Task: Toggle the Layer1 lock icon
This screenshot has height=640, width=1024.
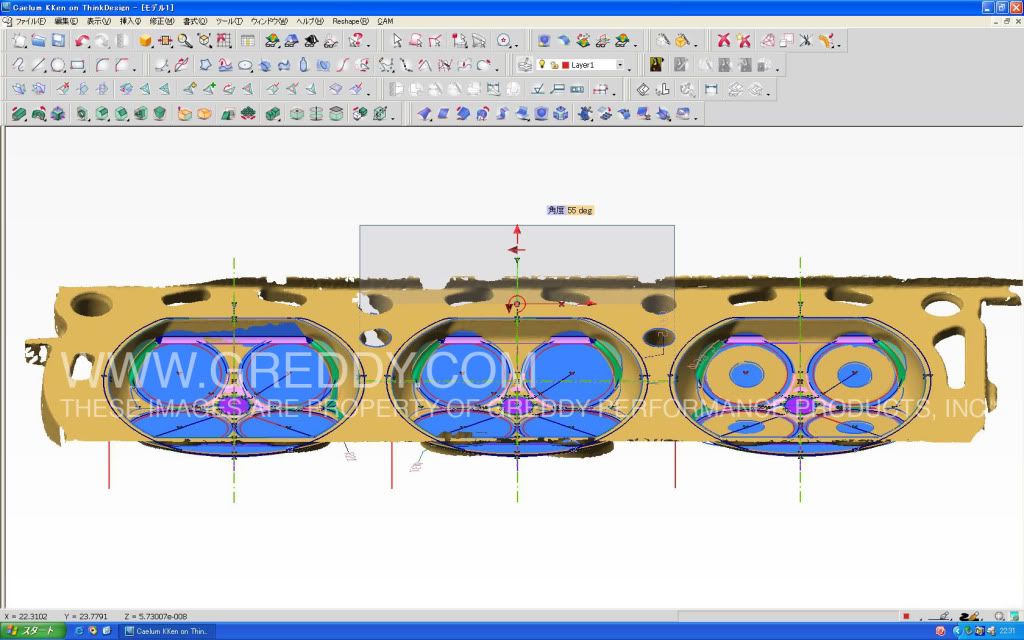Action: click(554, 65)
